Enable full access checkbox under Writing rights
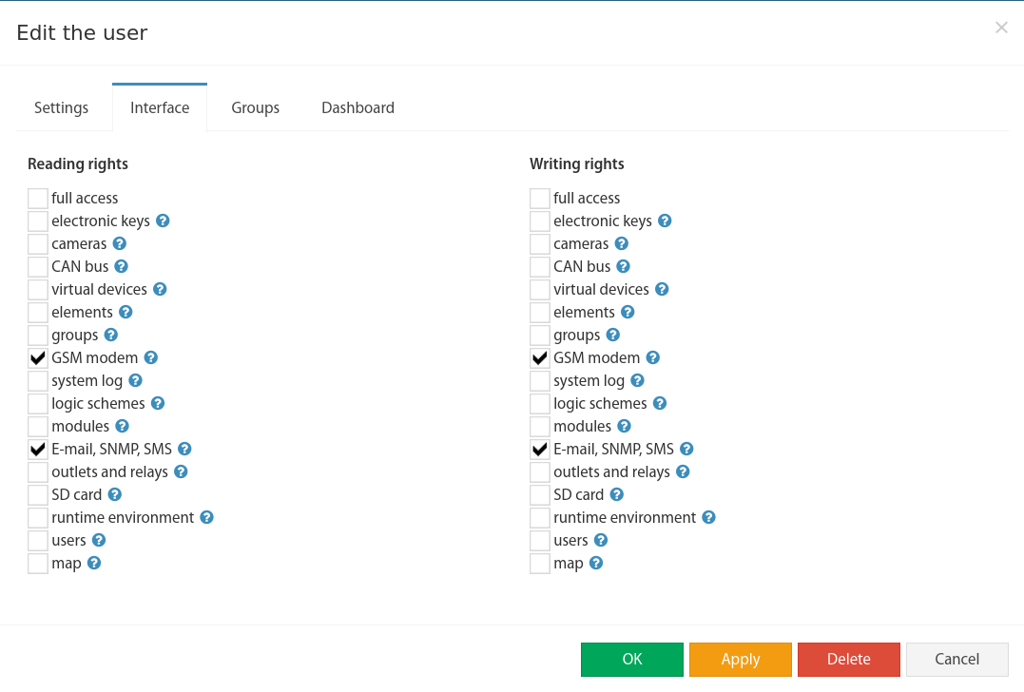This screenshot has height=692, width=1024. click(x=540, y=198)
